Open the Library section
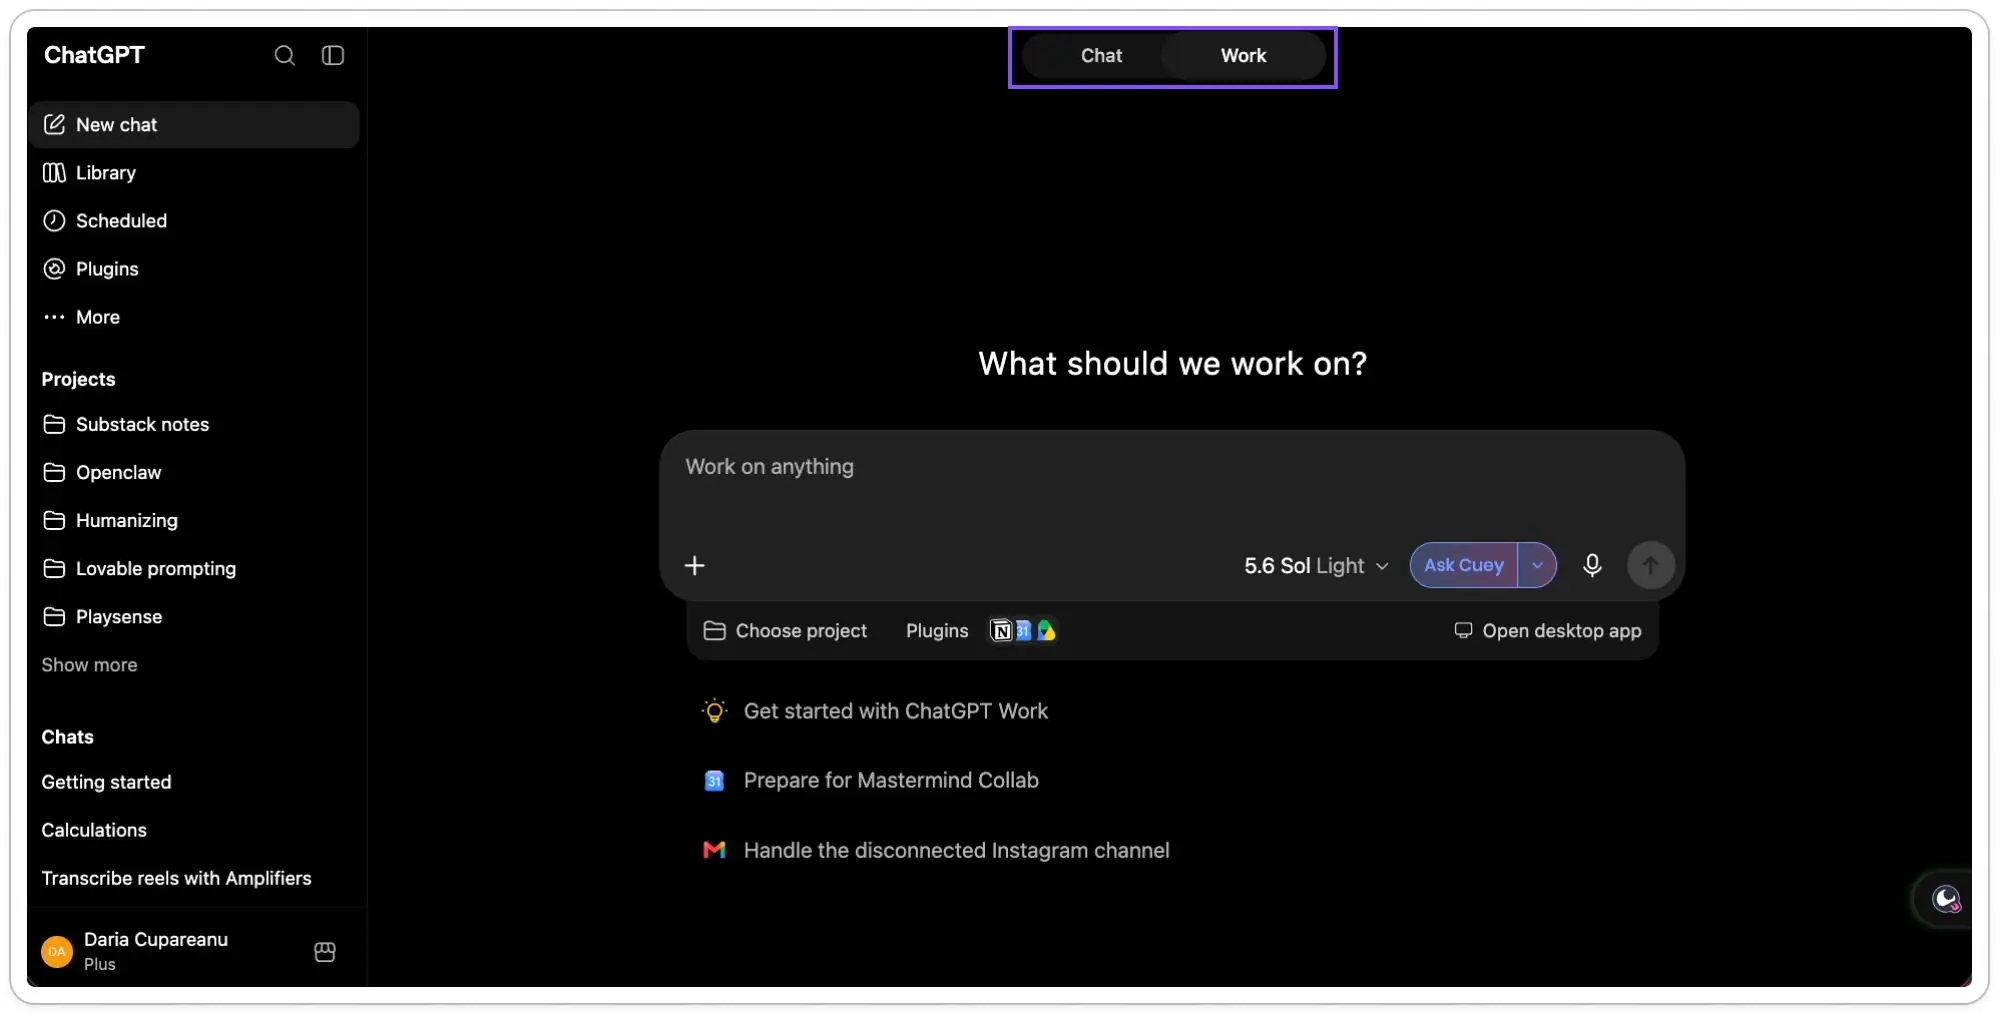 tap(194, 173)
